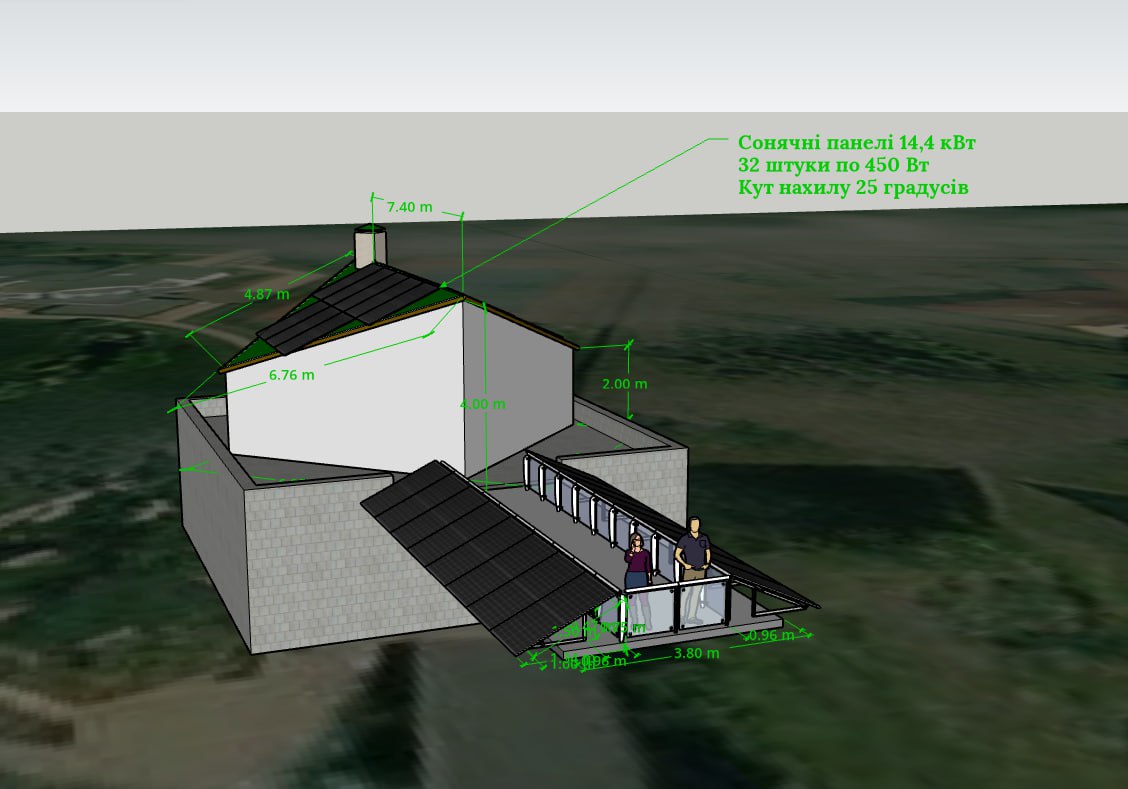
Task: Click the sky area above the horizon
Action: click(560, 60)
